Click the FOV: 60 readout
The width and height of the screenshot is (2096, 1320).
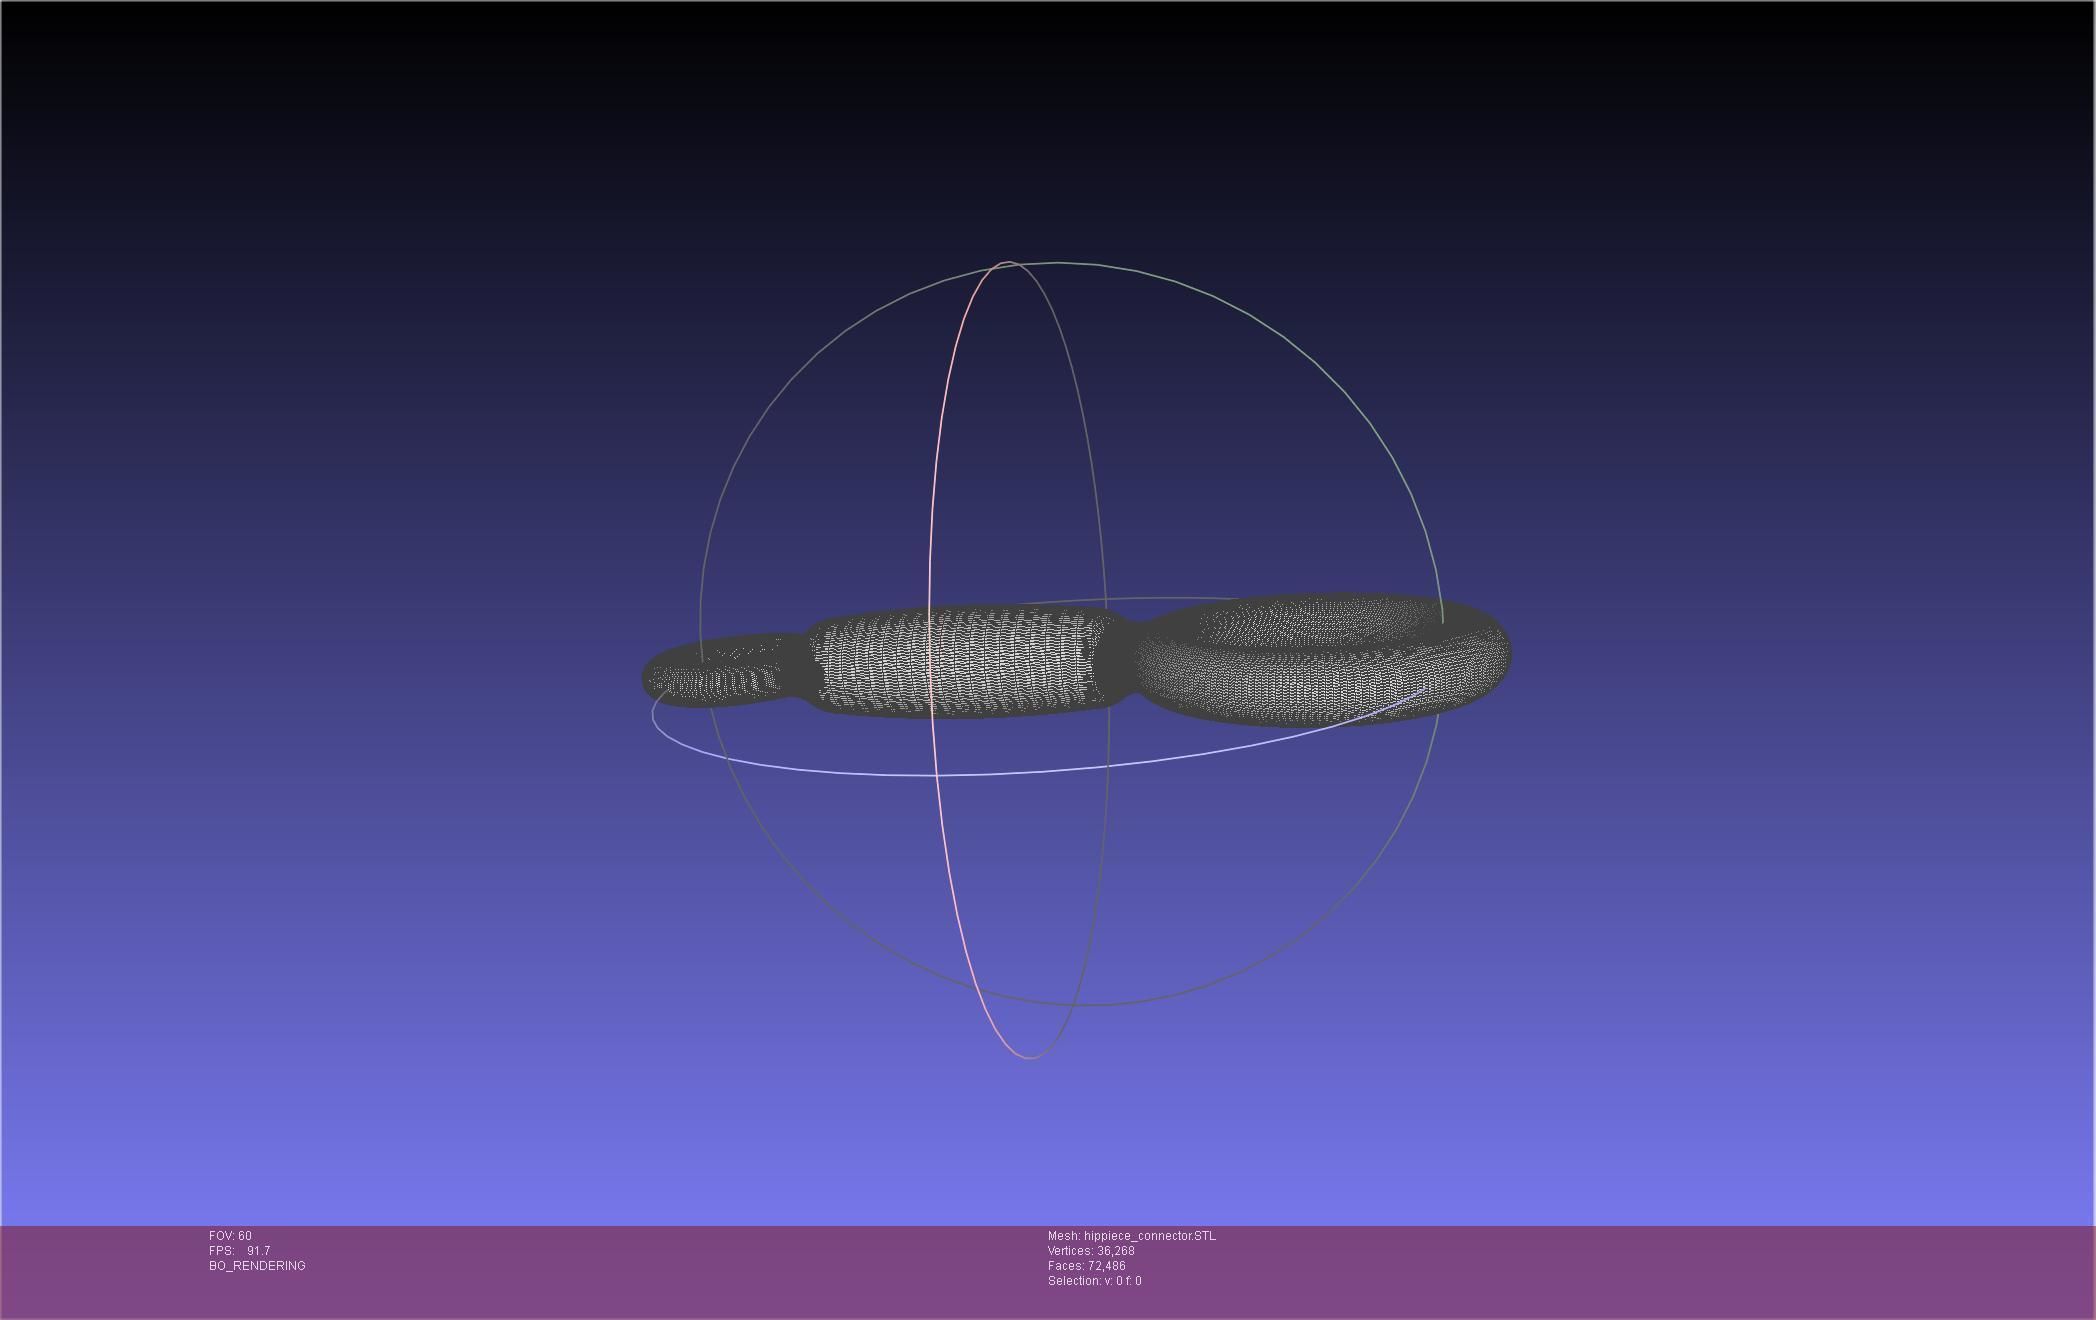tap(230, 1236)
